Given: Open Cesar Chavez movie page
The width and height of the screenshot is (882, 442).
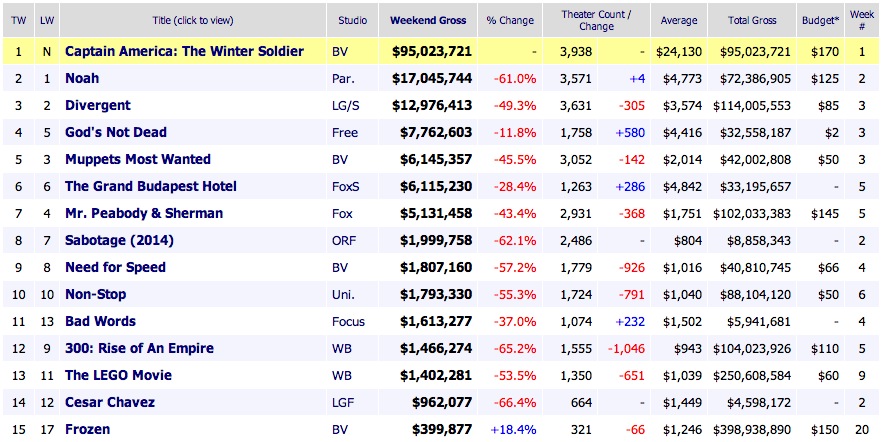Looking at the screenshot, I should (x=111, y=402).
